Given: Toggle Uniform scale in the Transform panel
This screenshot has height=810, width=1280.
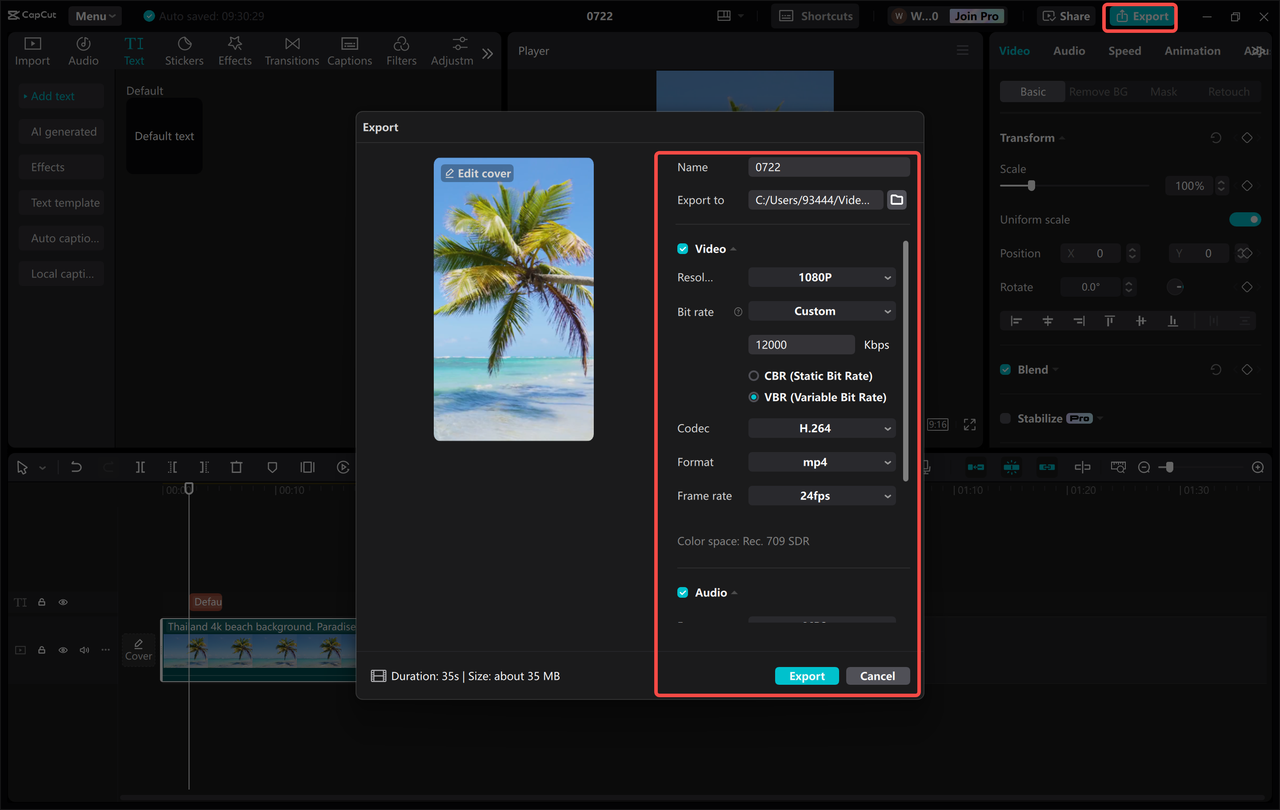Looking at the screenshot, I should coord(1245,219).
